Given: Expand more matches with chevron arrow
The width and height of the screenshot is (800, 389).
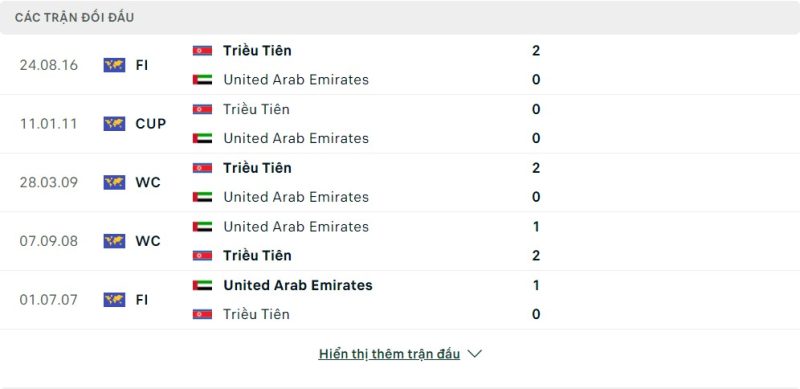Looking at the screenshot, I should [x=474, y=354].
